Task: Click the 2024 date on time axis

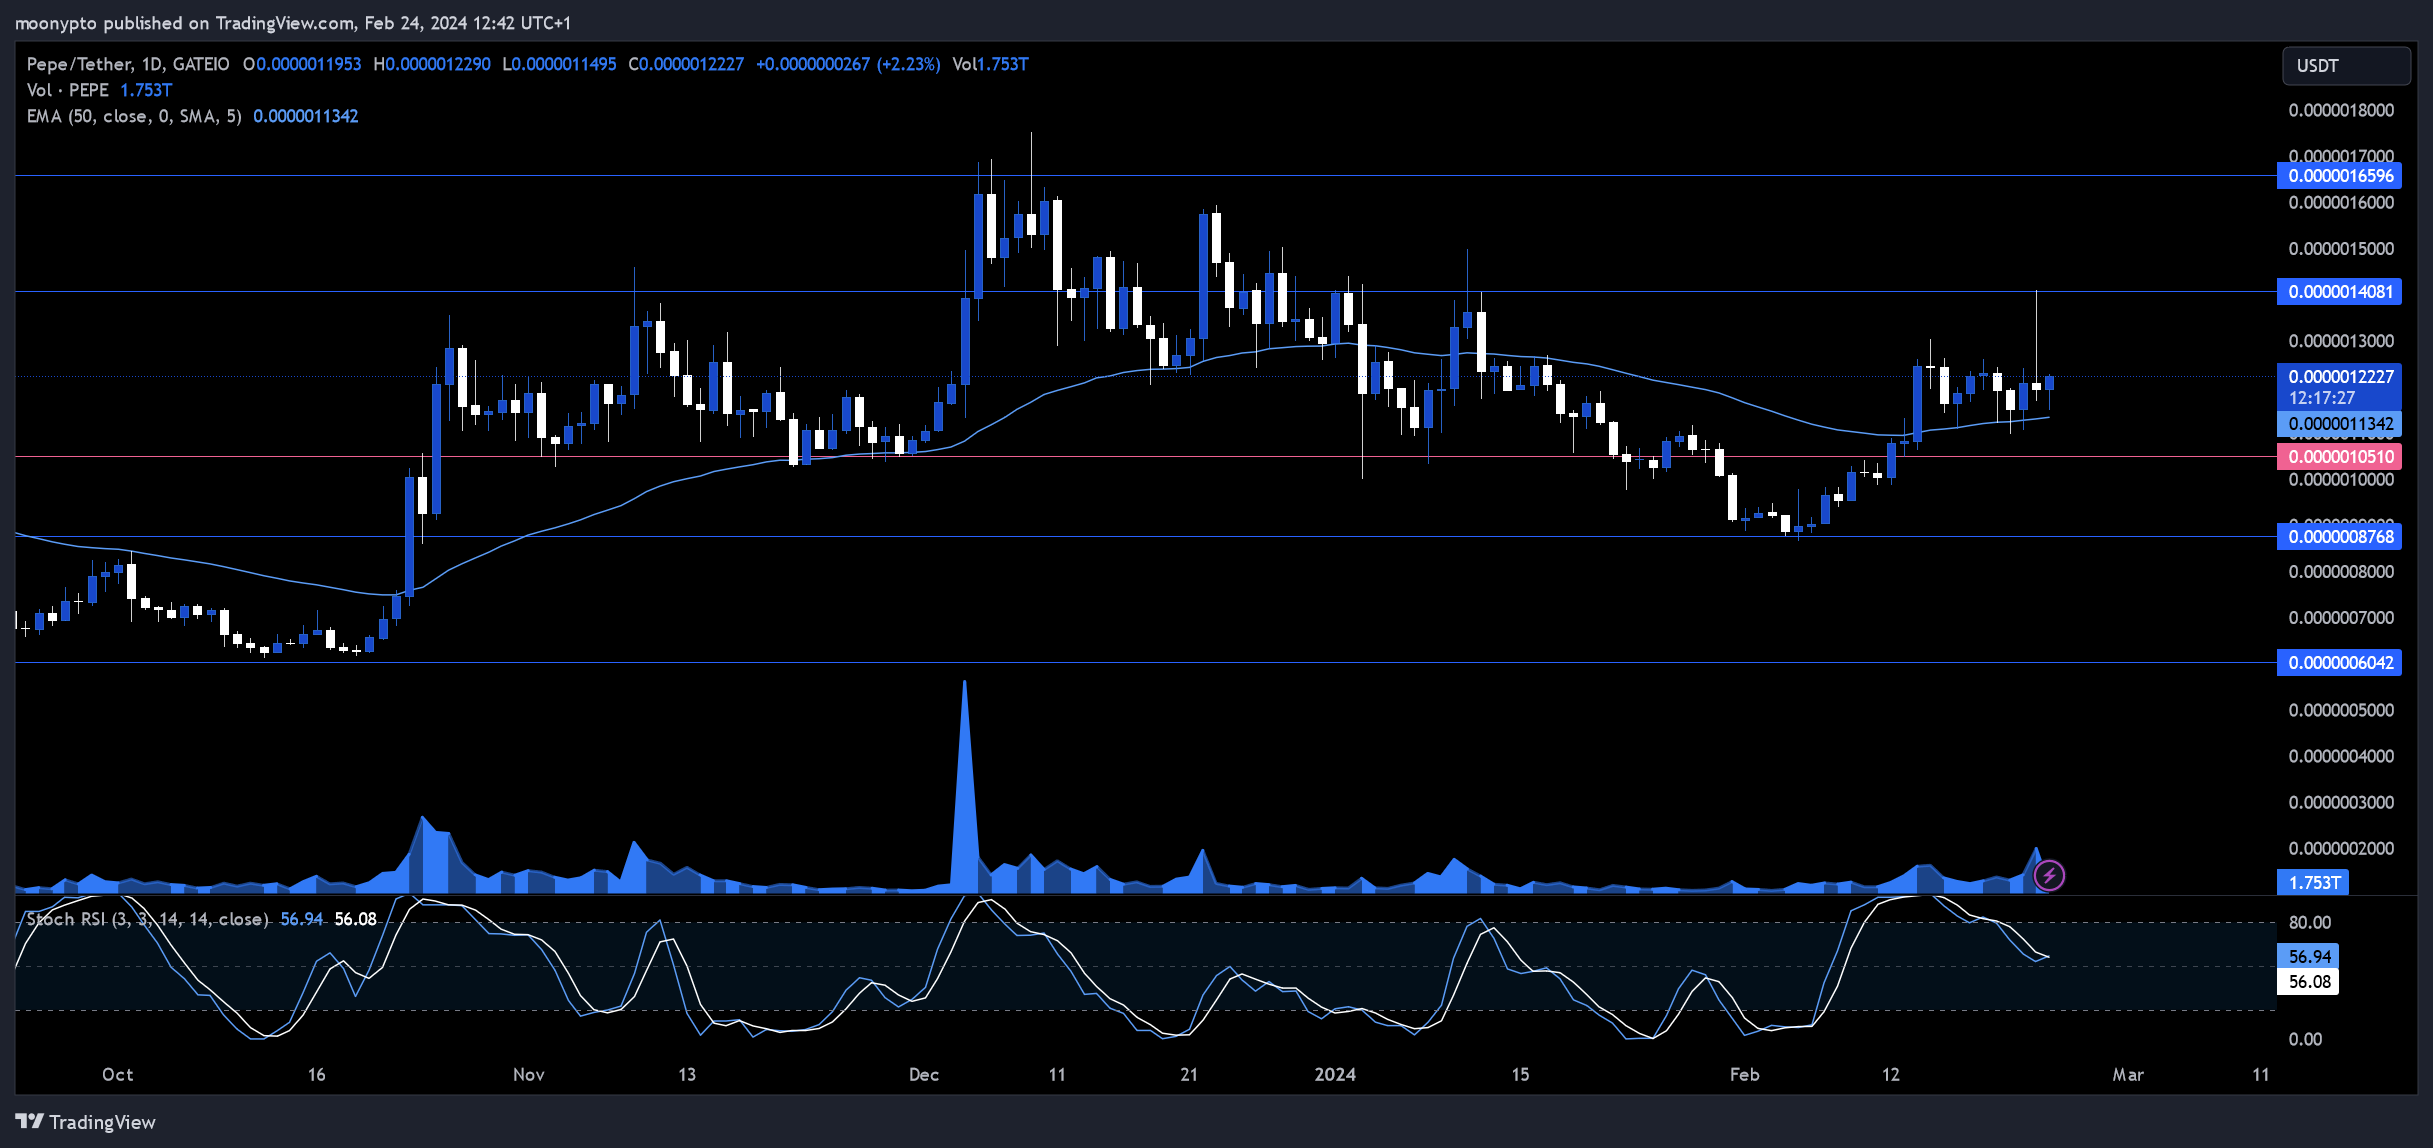Action: [1335, 1075]
